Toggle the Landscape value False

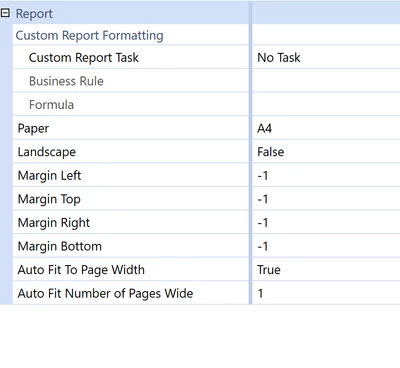coord(326,152)
